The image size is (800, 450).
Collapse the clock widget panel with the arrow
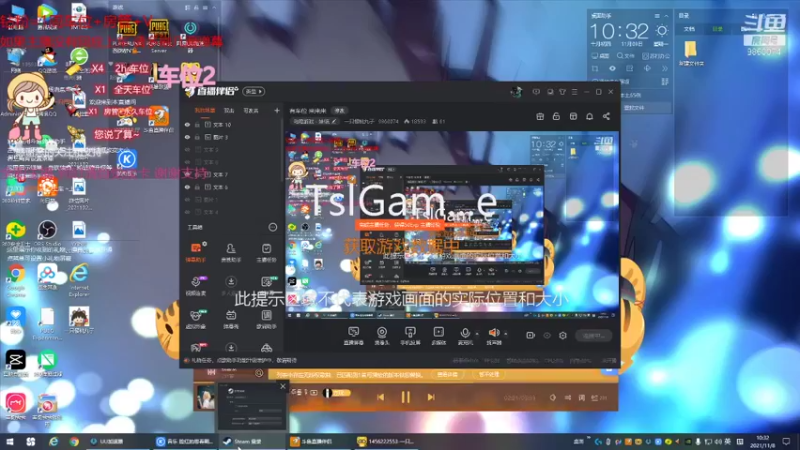click(x=666, y=16)
